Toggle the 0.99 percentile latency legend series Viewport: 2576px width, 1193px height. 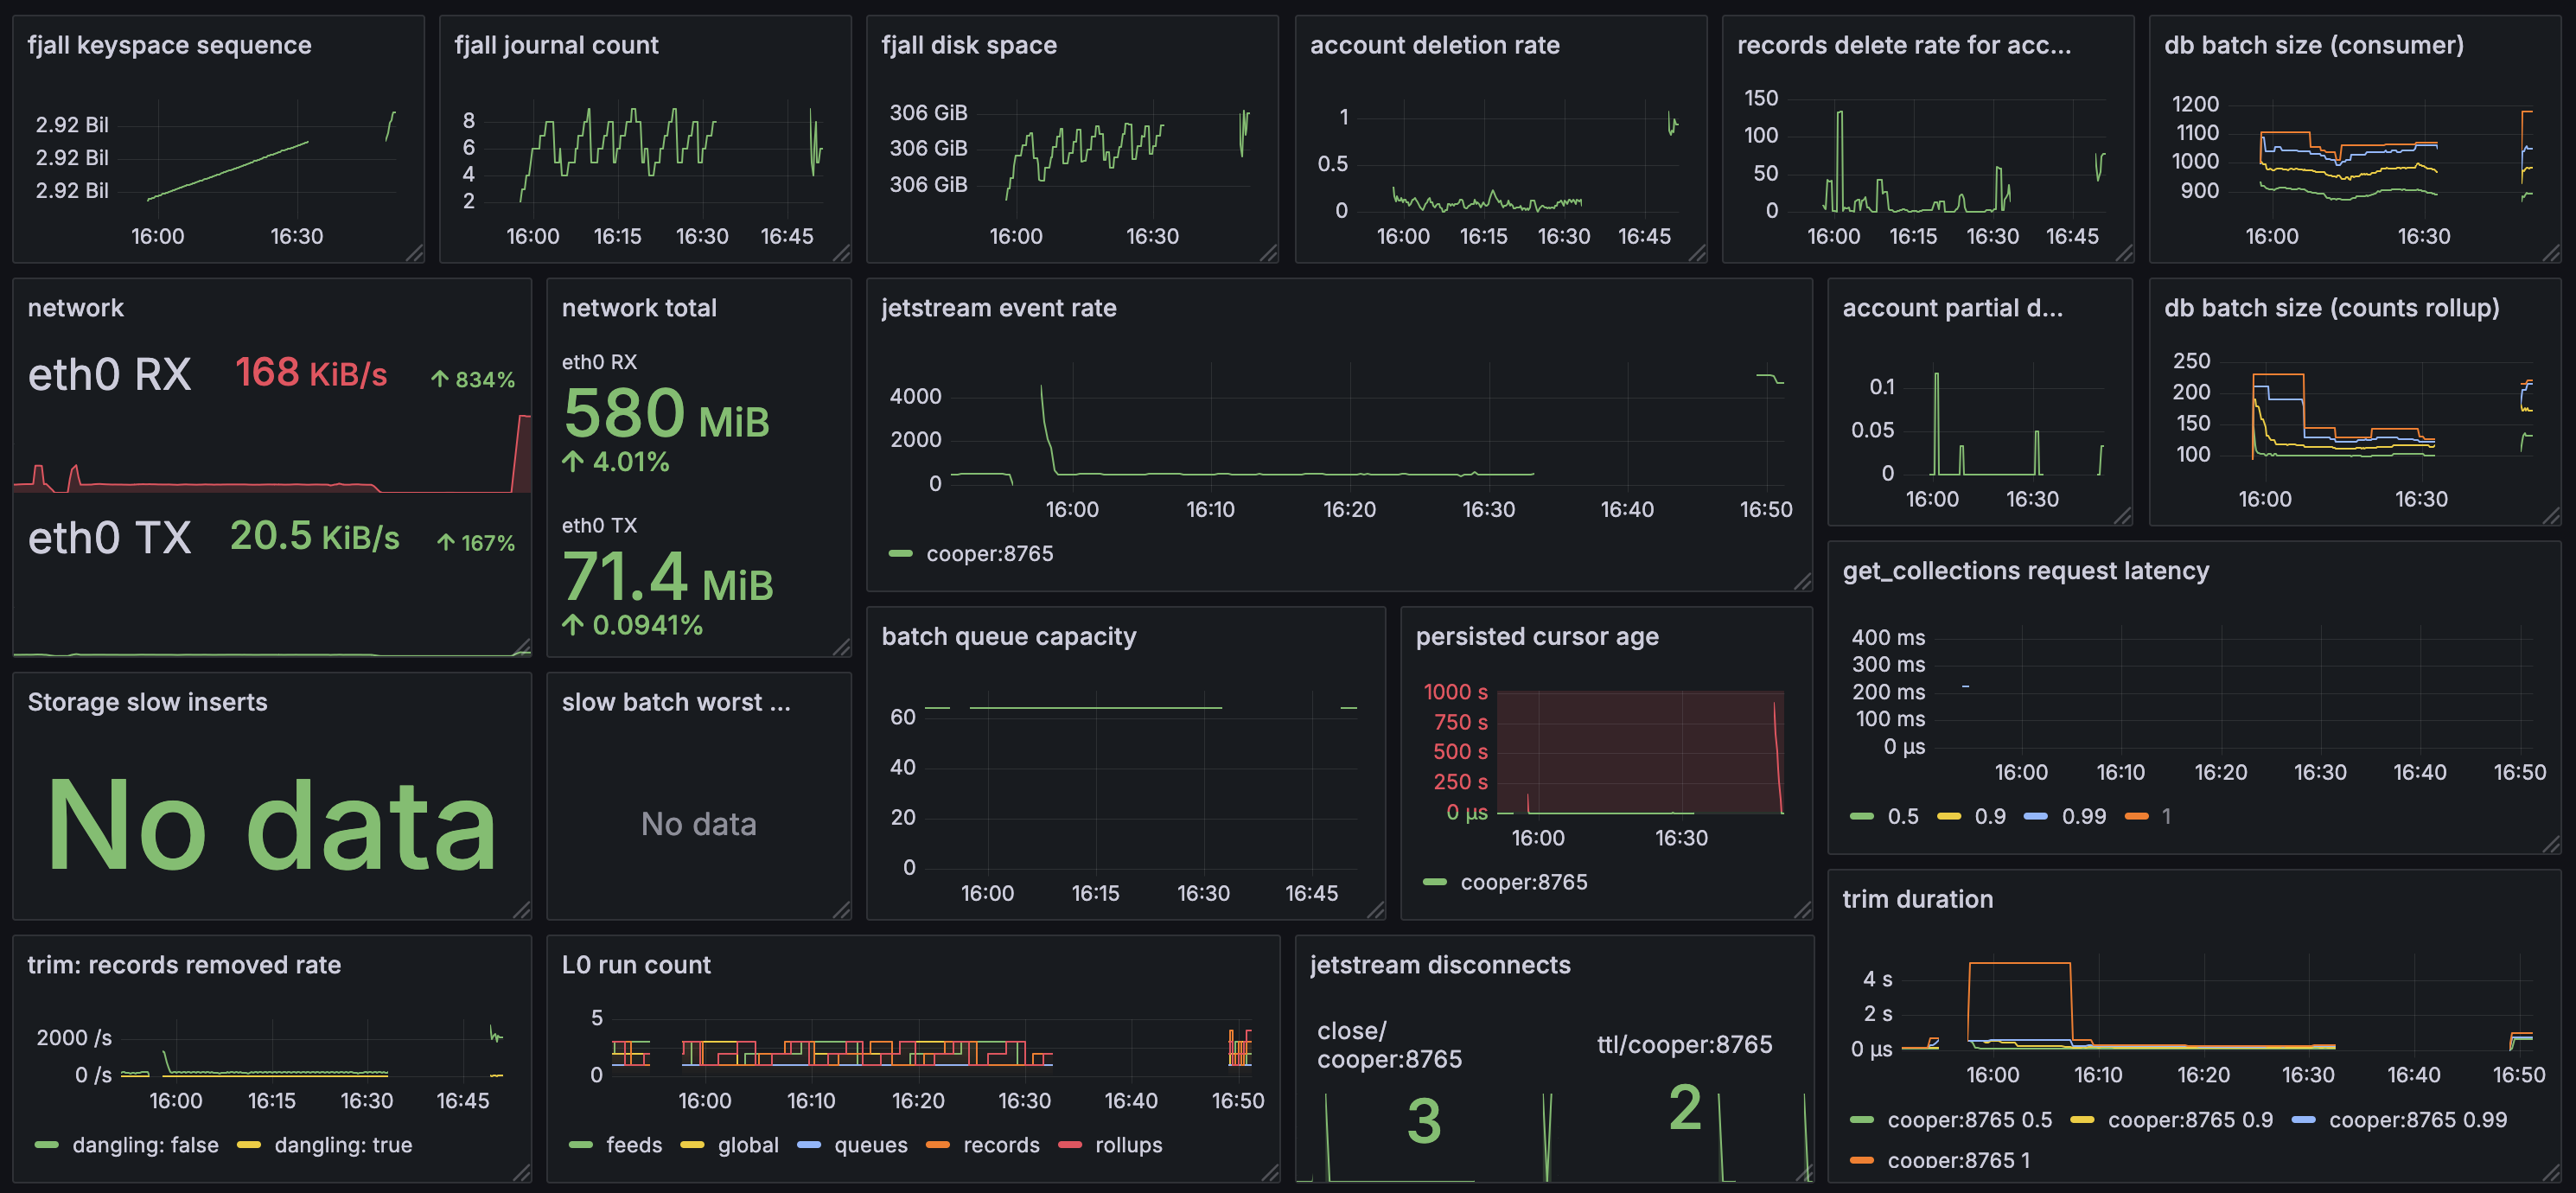point(2083,816)
